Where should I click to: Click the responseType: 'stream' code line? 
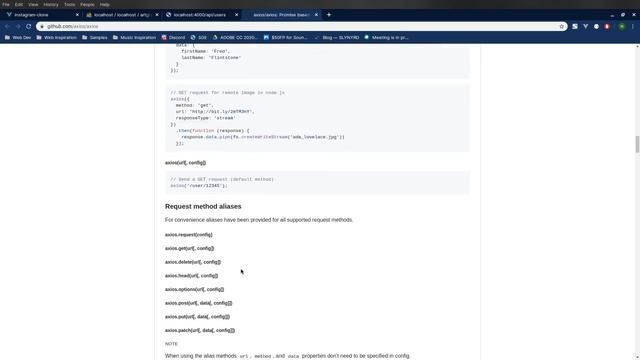(206, 118)
